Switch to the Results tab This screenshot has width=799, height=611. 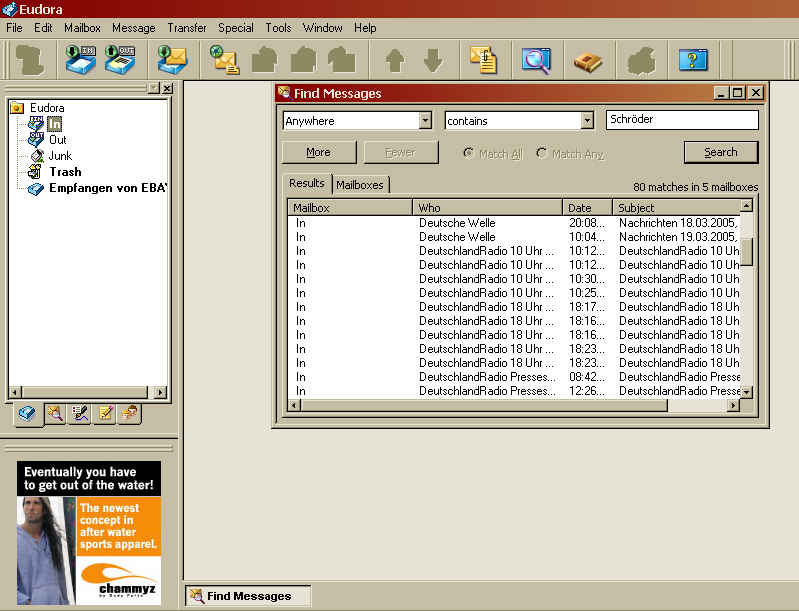point(307,183)
